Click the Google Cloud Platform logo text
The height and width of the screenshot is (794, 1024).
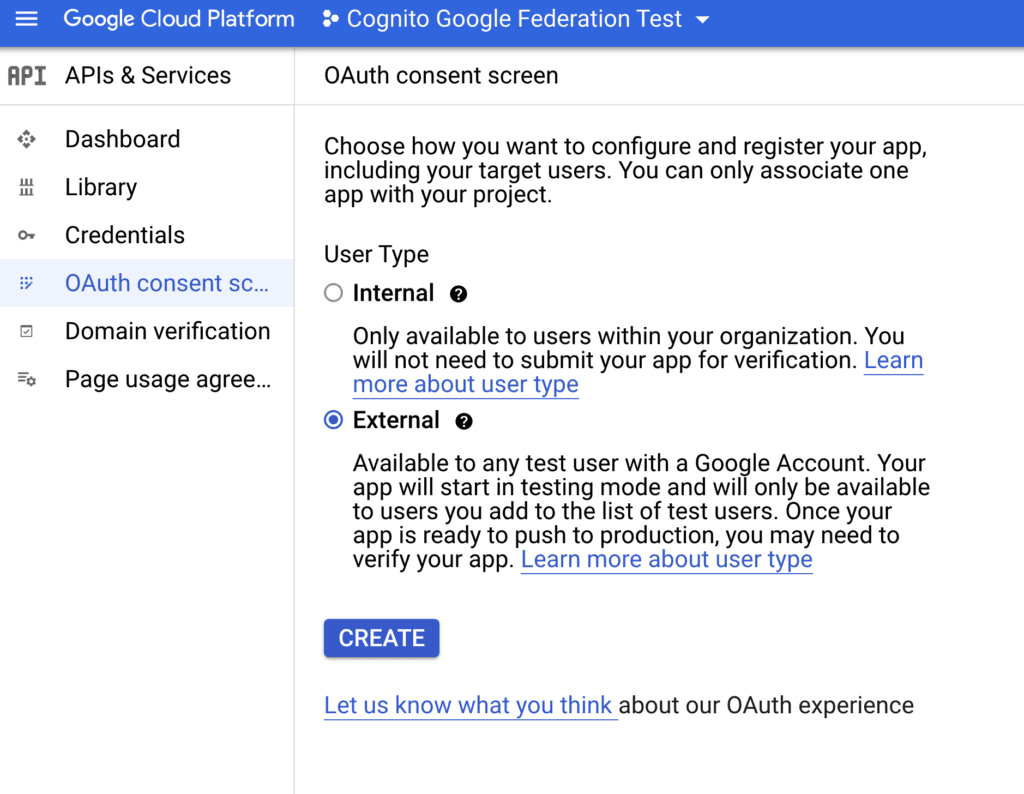[179, 19]
